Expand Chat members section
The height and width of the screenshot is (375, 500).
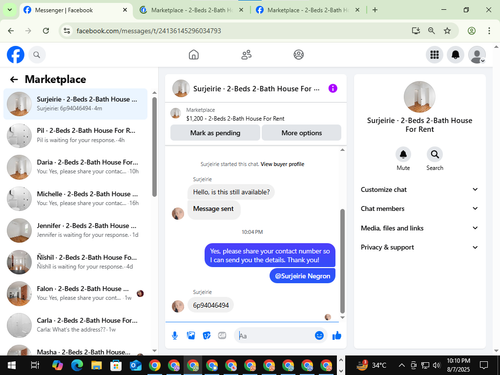pyautogui.click(x=419, y=208)
